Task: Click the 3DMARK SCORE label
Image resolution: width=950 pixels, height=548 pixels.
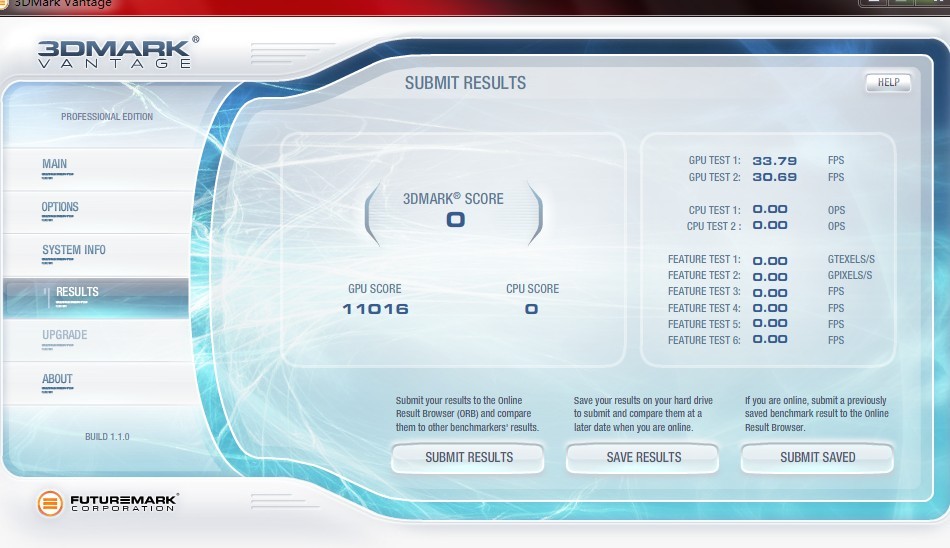Action: (x=453, y=199)
